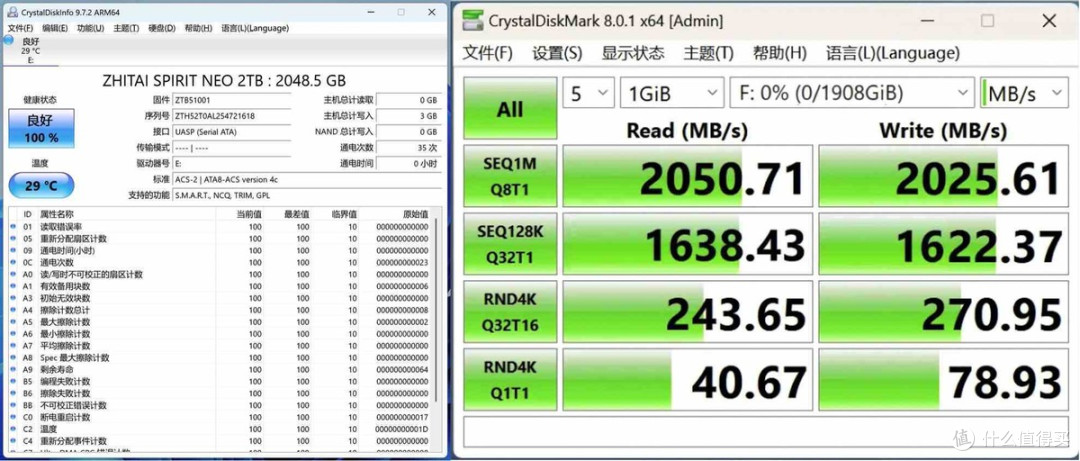Open 帮助(H) menu in CrystalDiskInfo
1080x461 pixels.
coord(198,28)
